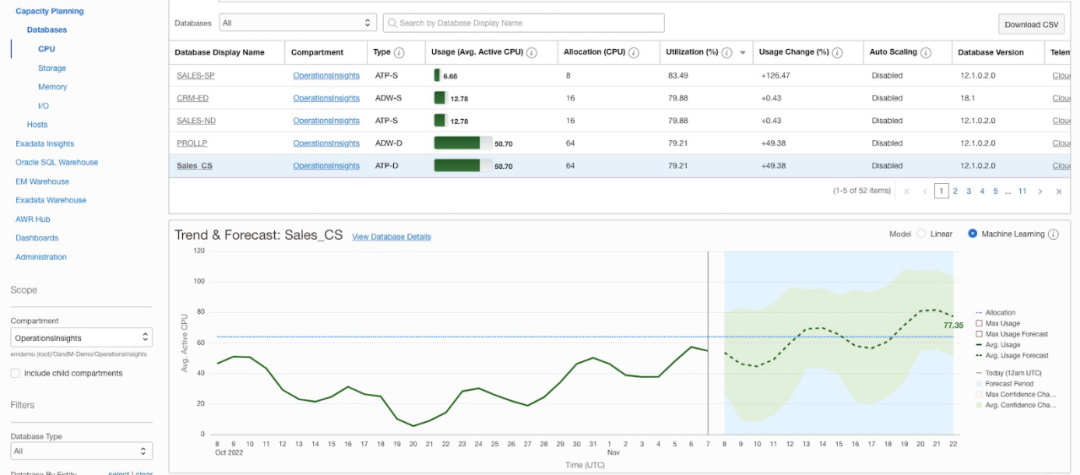The height and width of the screenshot is (475, 1080).
Task: Select the Machine Learning model option
Action: 972,234
